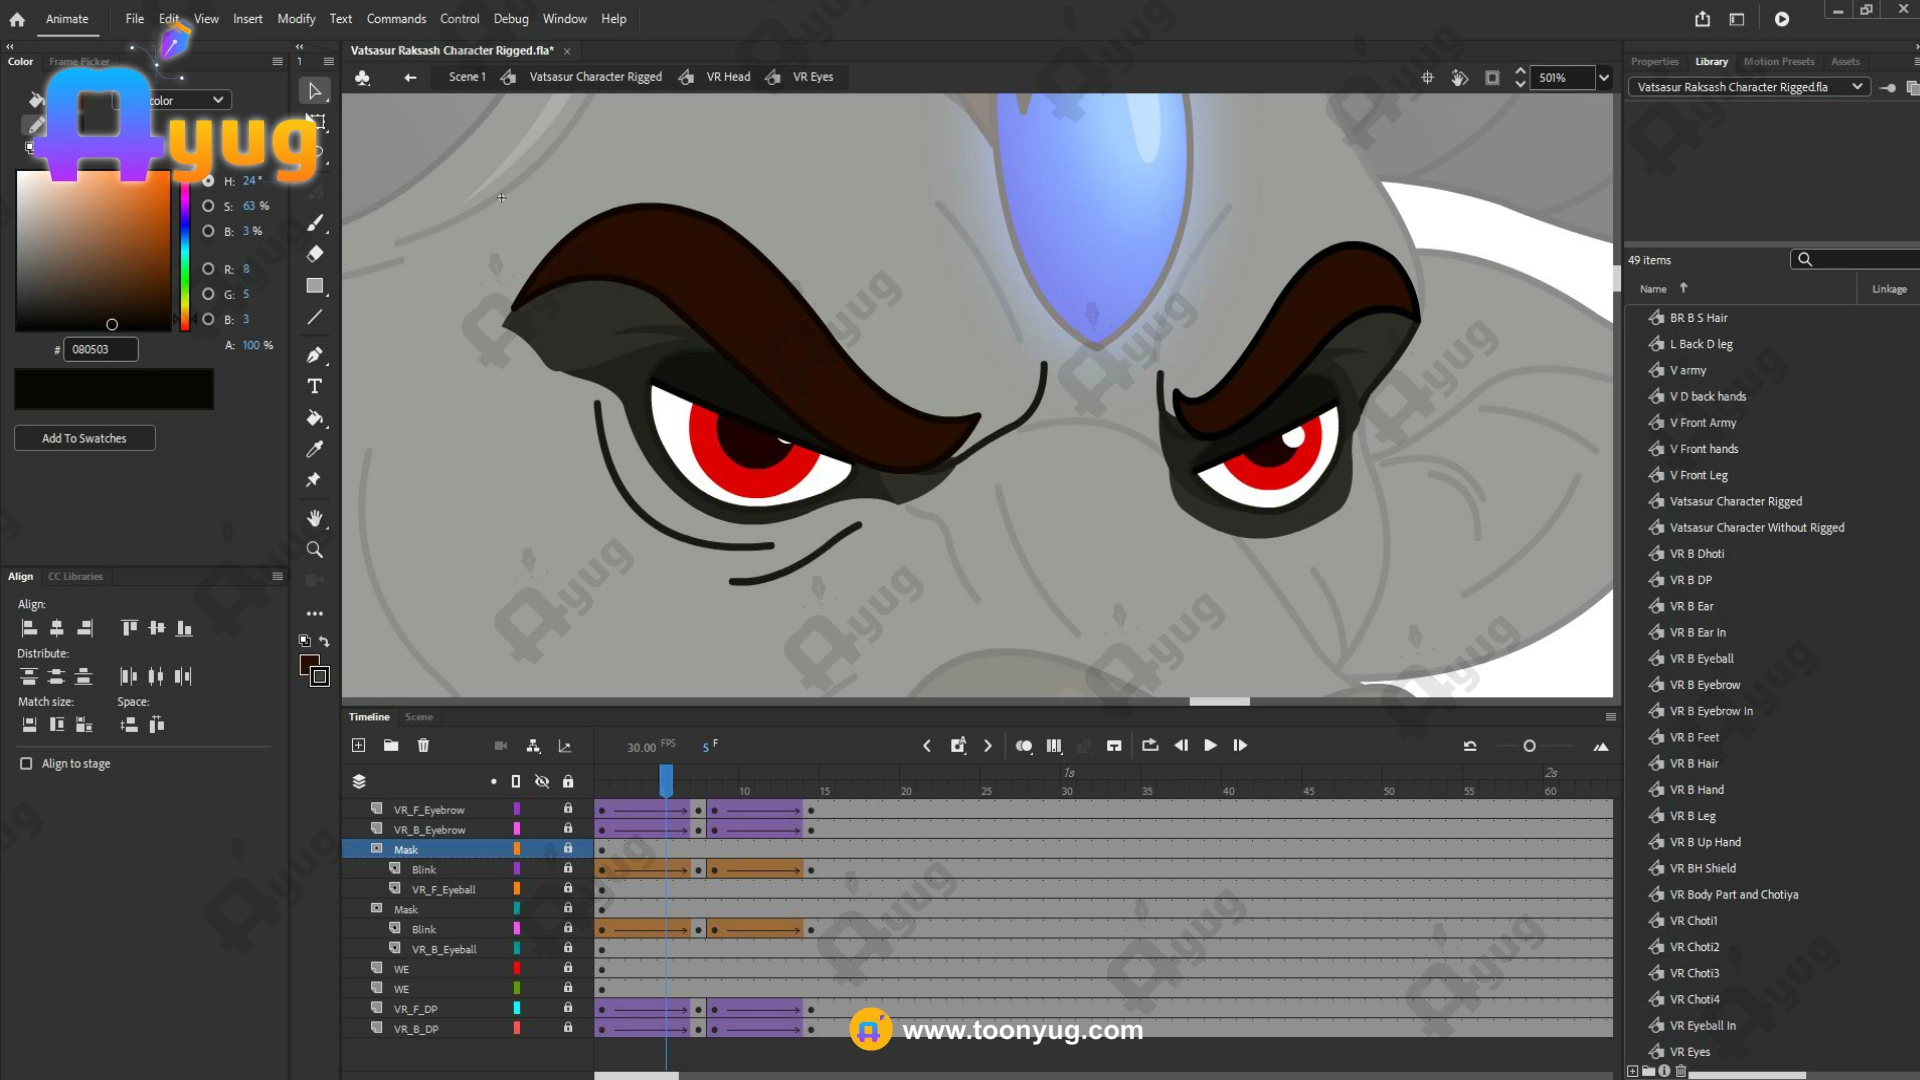Click Add To Swatches button
Image resolution: width=1920 pixels, height=1080 pixels.
click(84, 438)
